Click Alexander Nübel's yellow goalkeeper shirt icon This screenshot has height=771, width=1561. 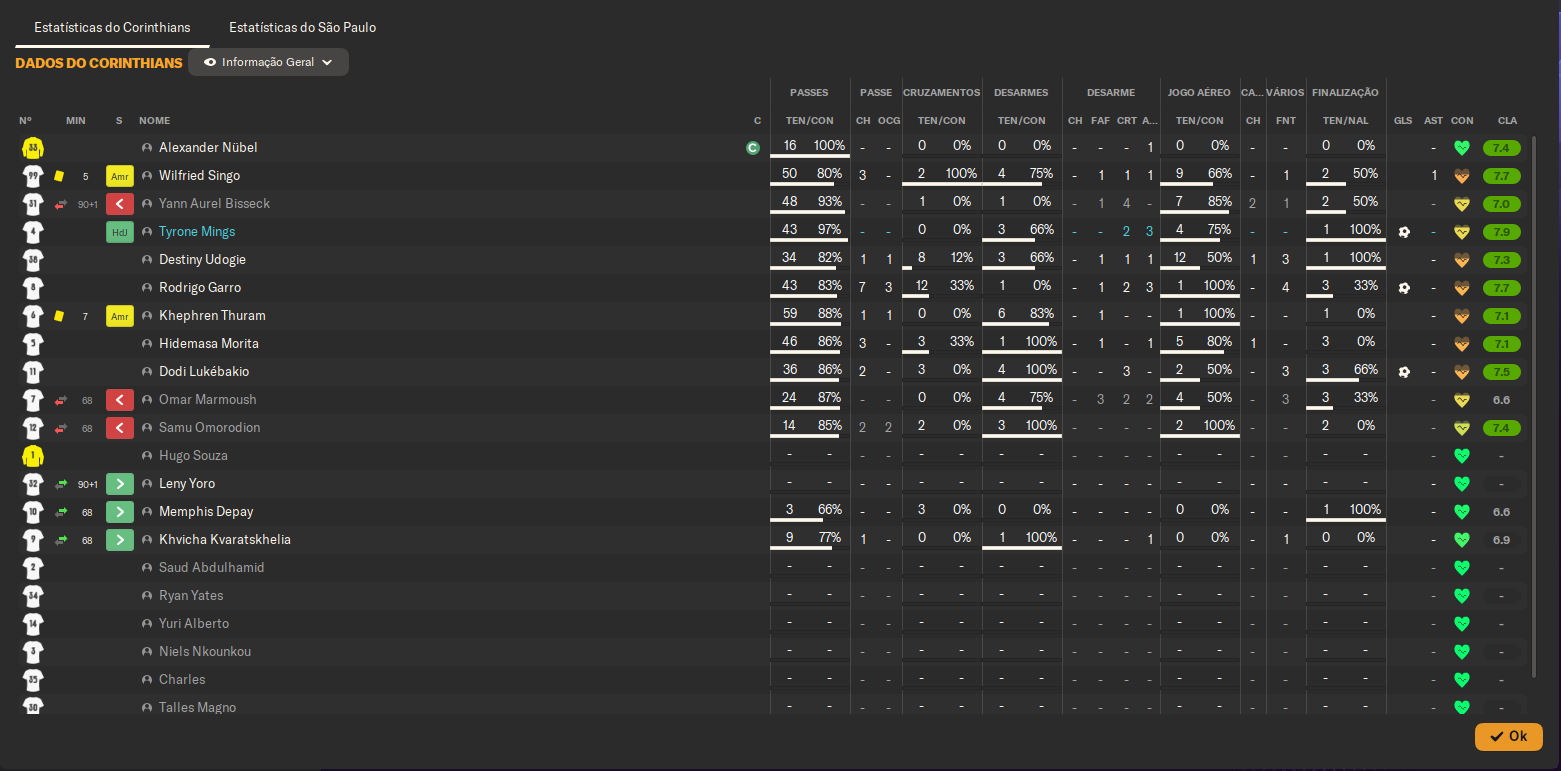(x=33, y=148)
